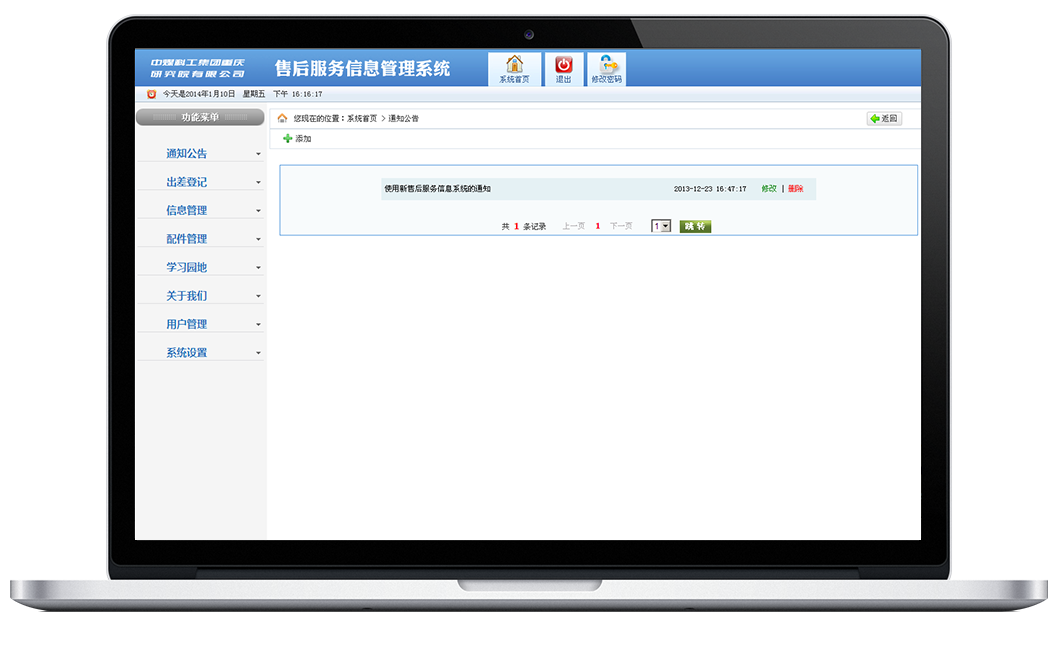Expand the 系统设置 menu arrow
1057x662 pixels.
[x=258, y=353]
